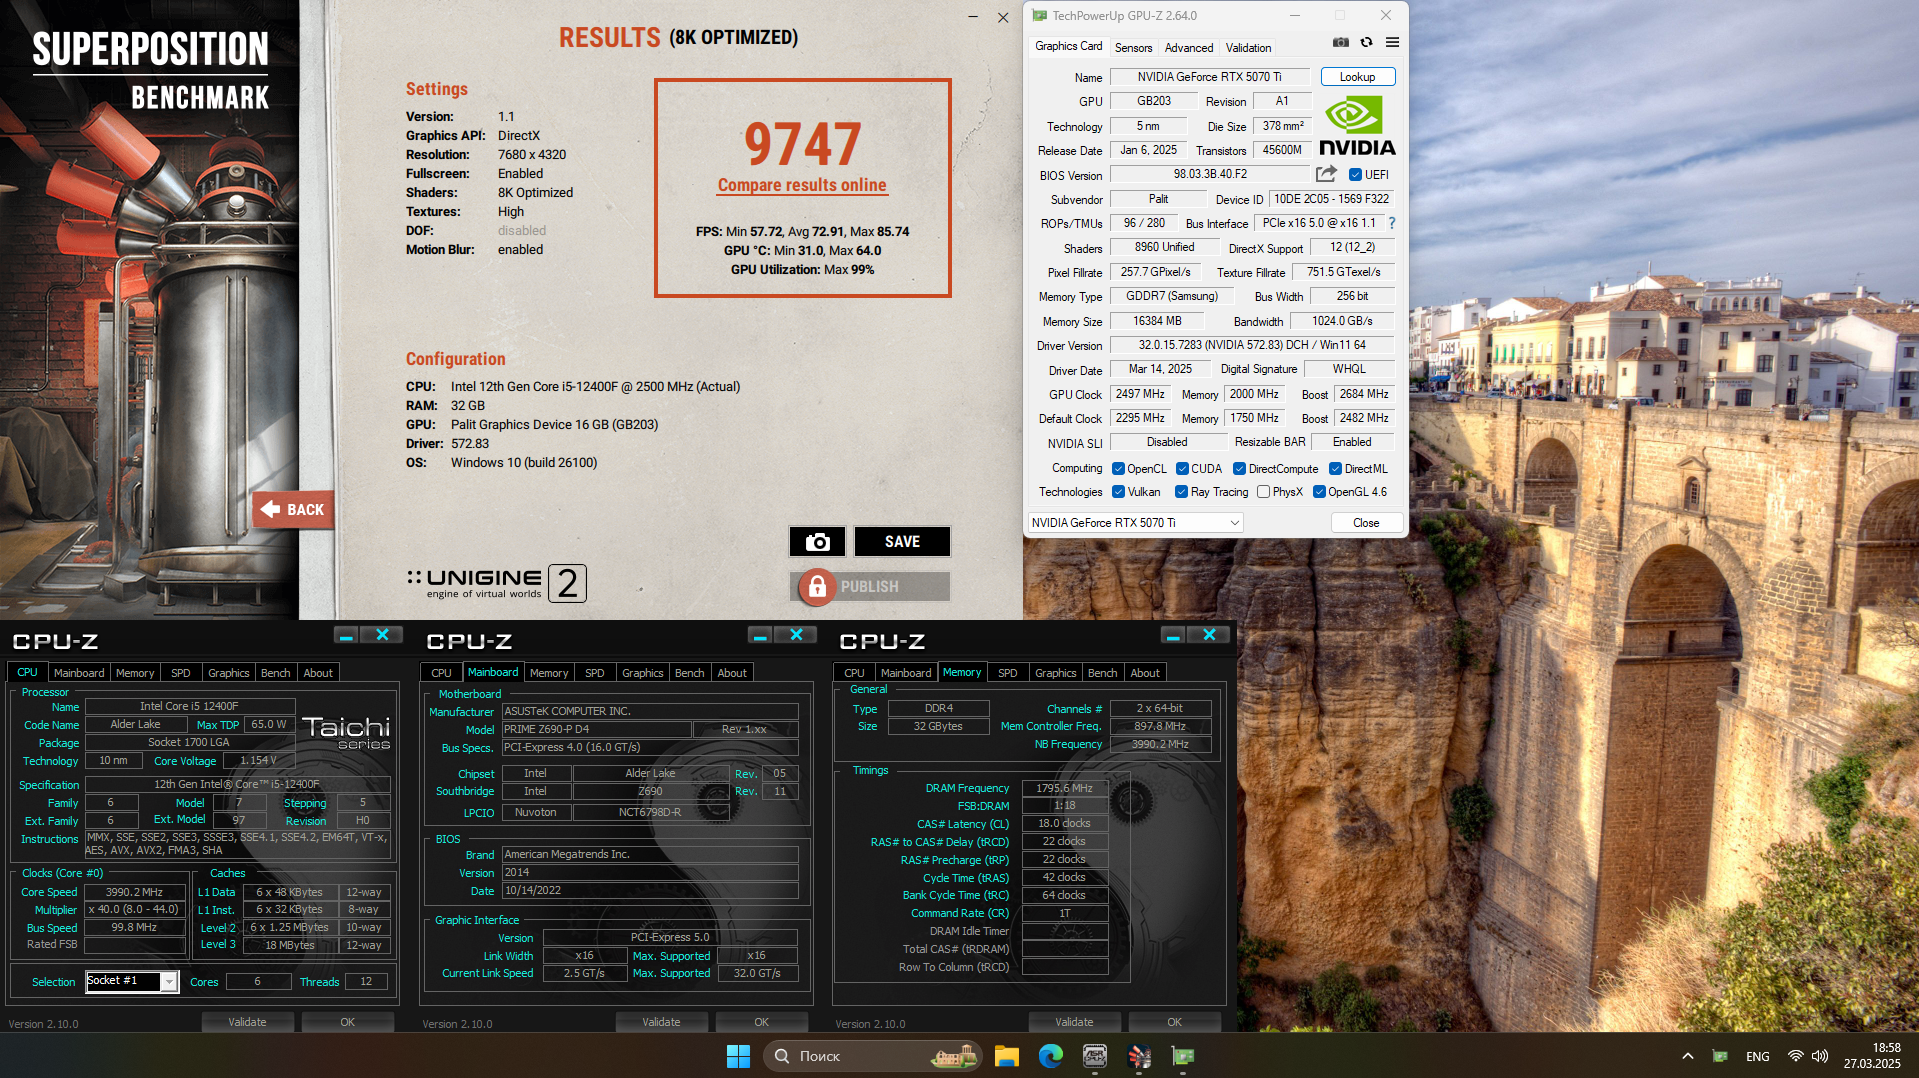Open the Compare results online link
The width and height of the screenshot is (1919, 1078).
(x=802, y=185)
